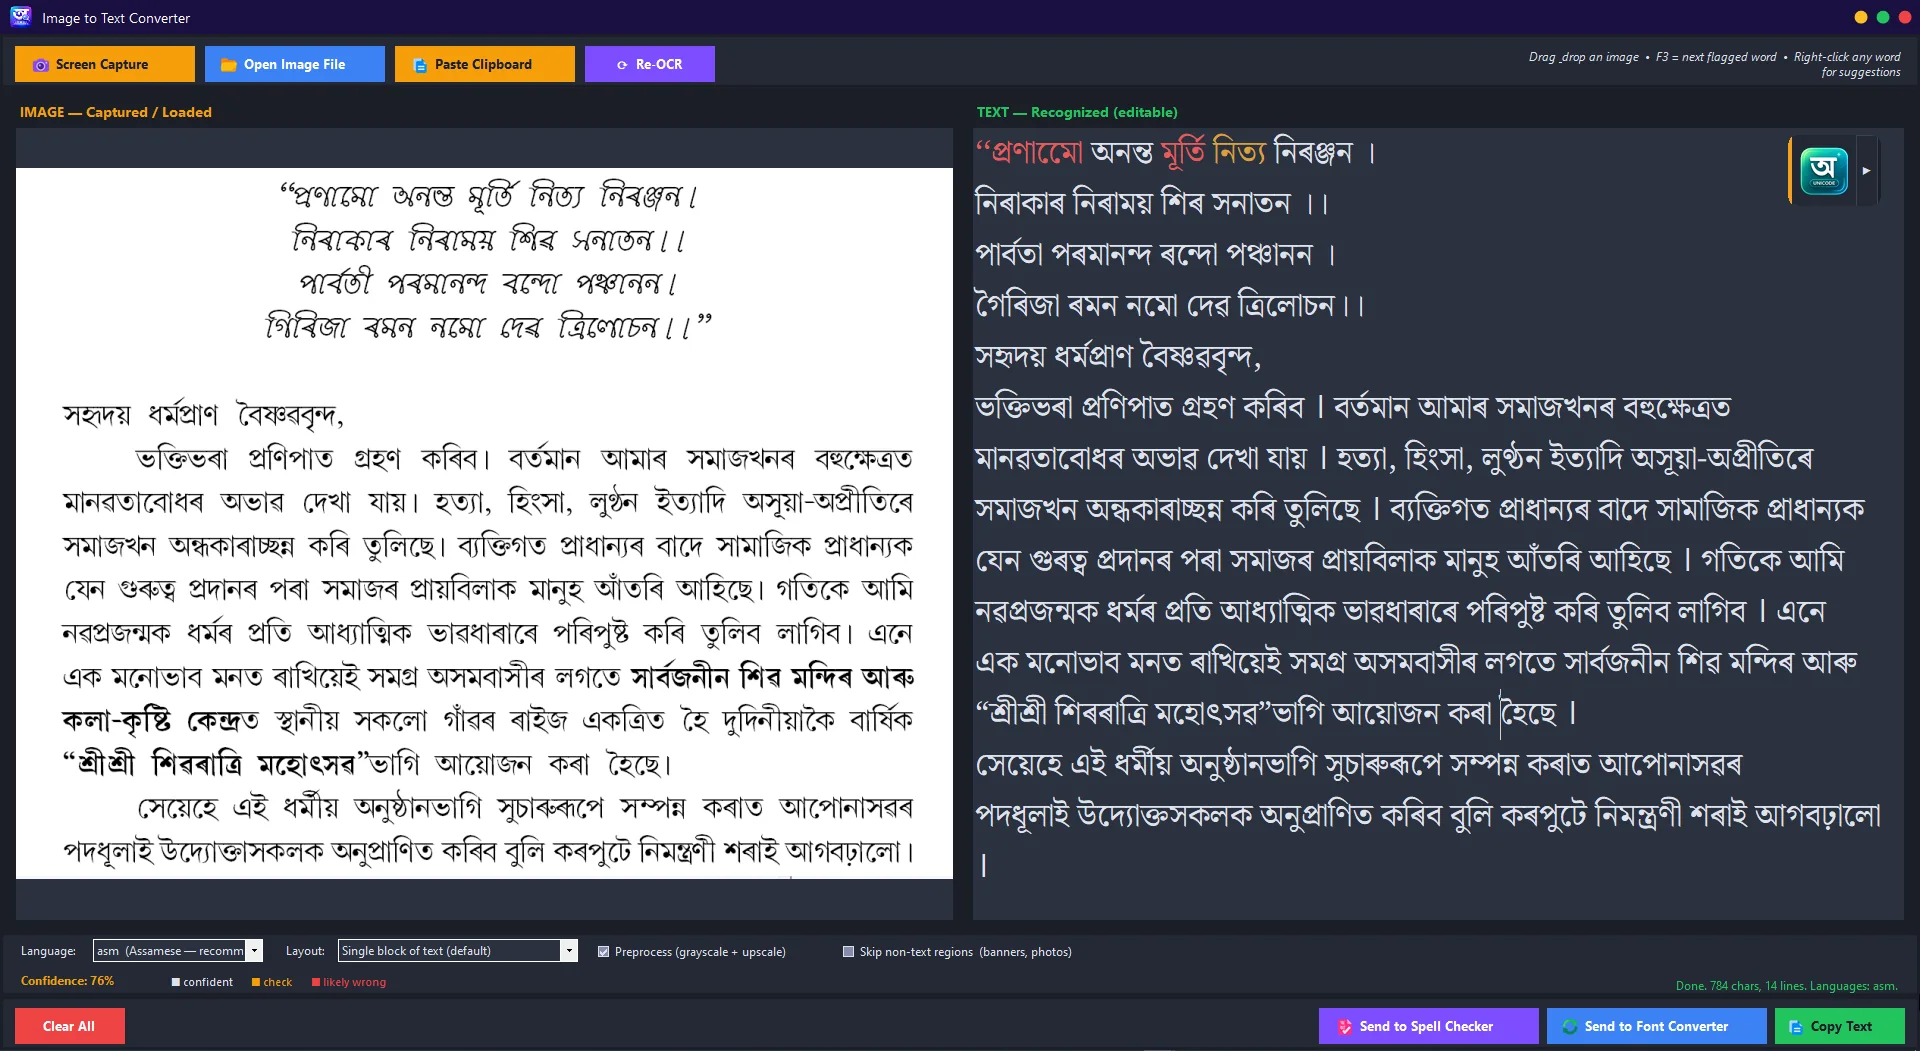Click the word সহৃদয় in recognized text
This screenshot has width=1920, height=1051.
coord(1011,356)
